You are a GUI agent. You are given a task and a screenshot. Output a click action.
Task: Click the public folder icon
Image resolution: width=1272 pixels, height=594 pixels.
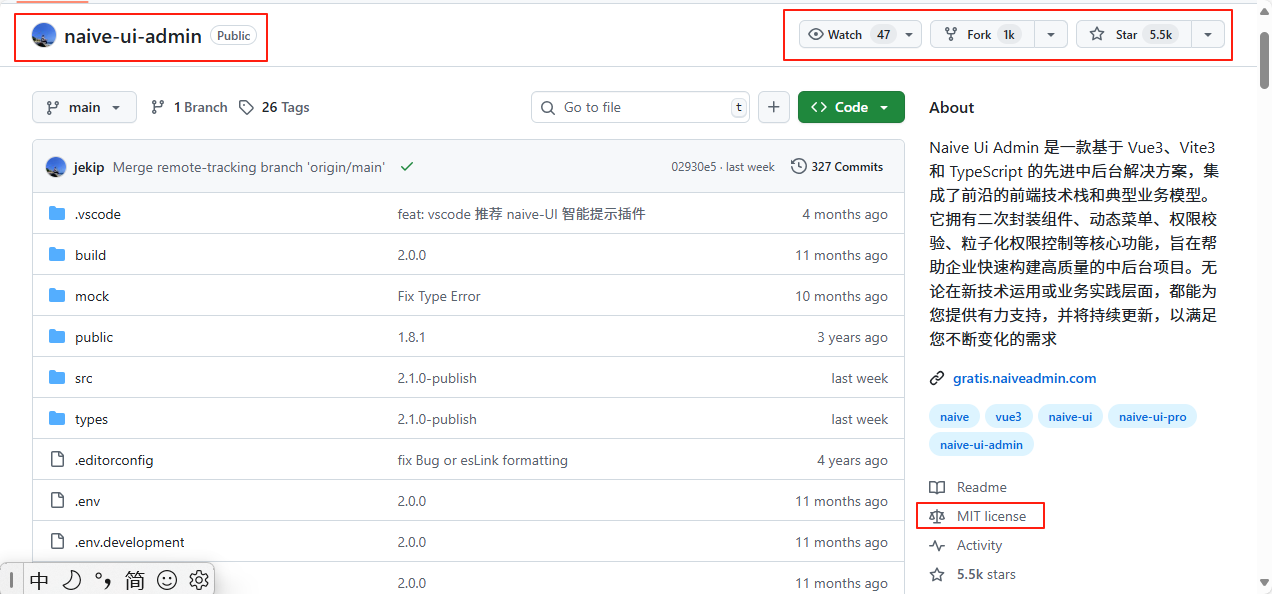pos(57,336)
